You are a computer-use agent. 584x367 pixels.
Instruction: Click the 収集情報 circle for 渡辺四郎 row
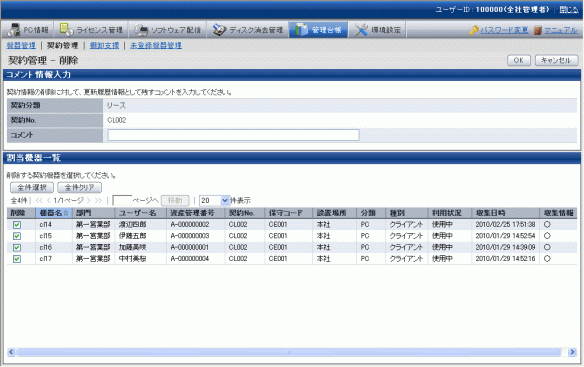pos(547,224)
